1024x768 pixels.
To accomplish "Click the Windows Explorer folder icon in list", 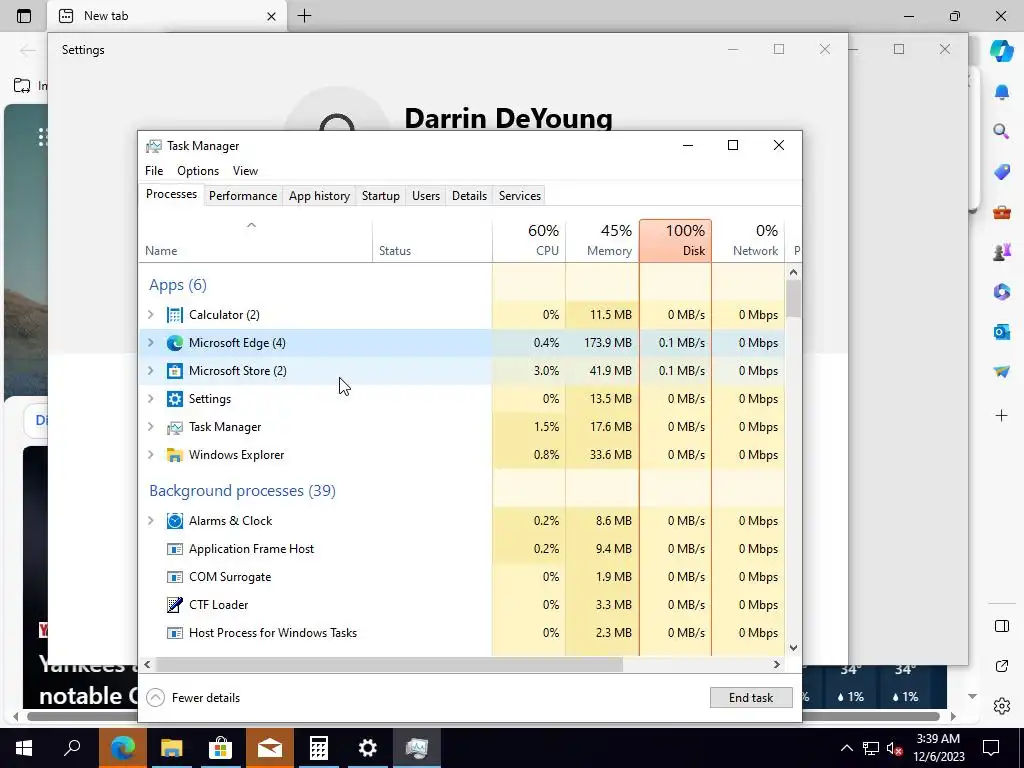I will click(x=174, y=455).
